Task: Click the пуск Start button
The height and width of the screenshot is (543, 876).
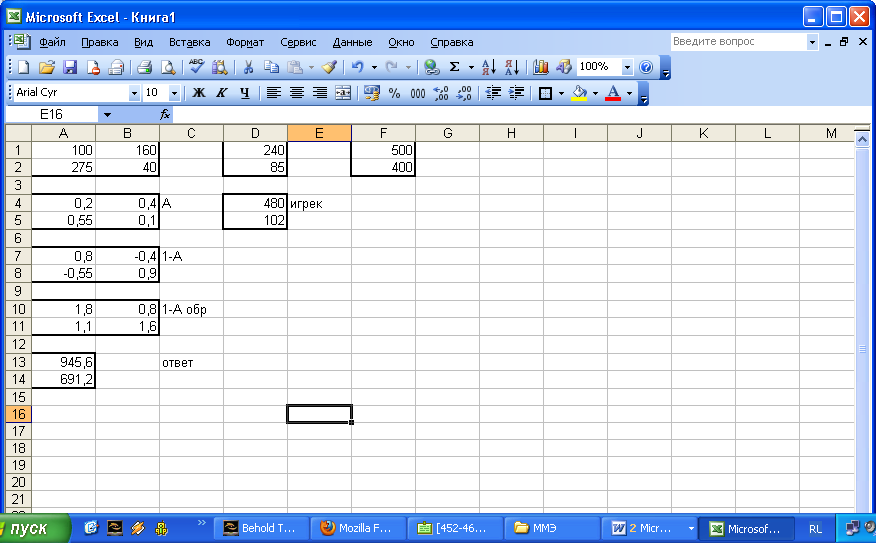Action: pos(34,528)
